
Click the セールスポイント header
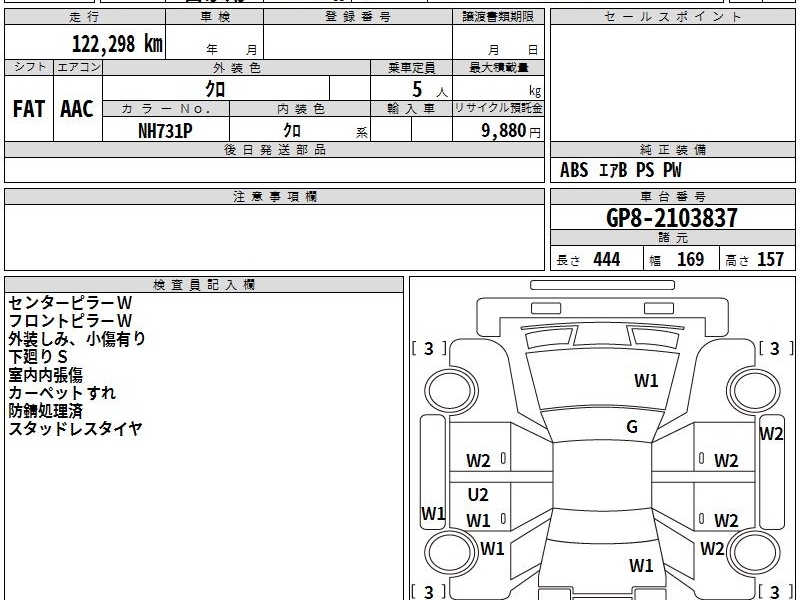(x=672, y=17)
